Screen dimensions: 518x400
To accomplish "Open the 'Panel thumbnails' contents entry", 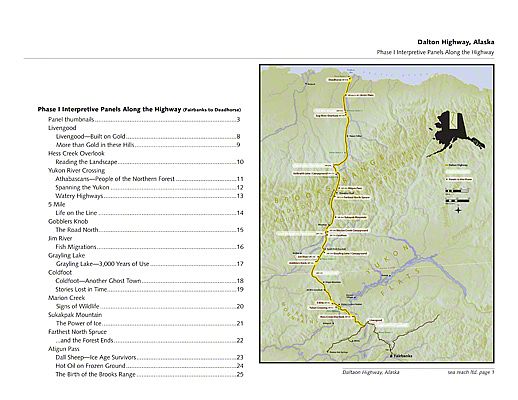I will 144,119.
